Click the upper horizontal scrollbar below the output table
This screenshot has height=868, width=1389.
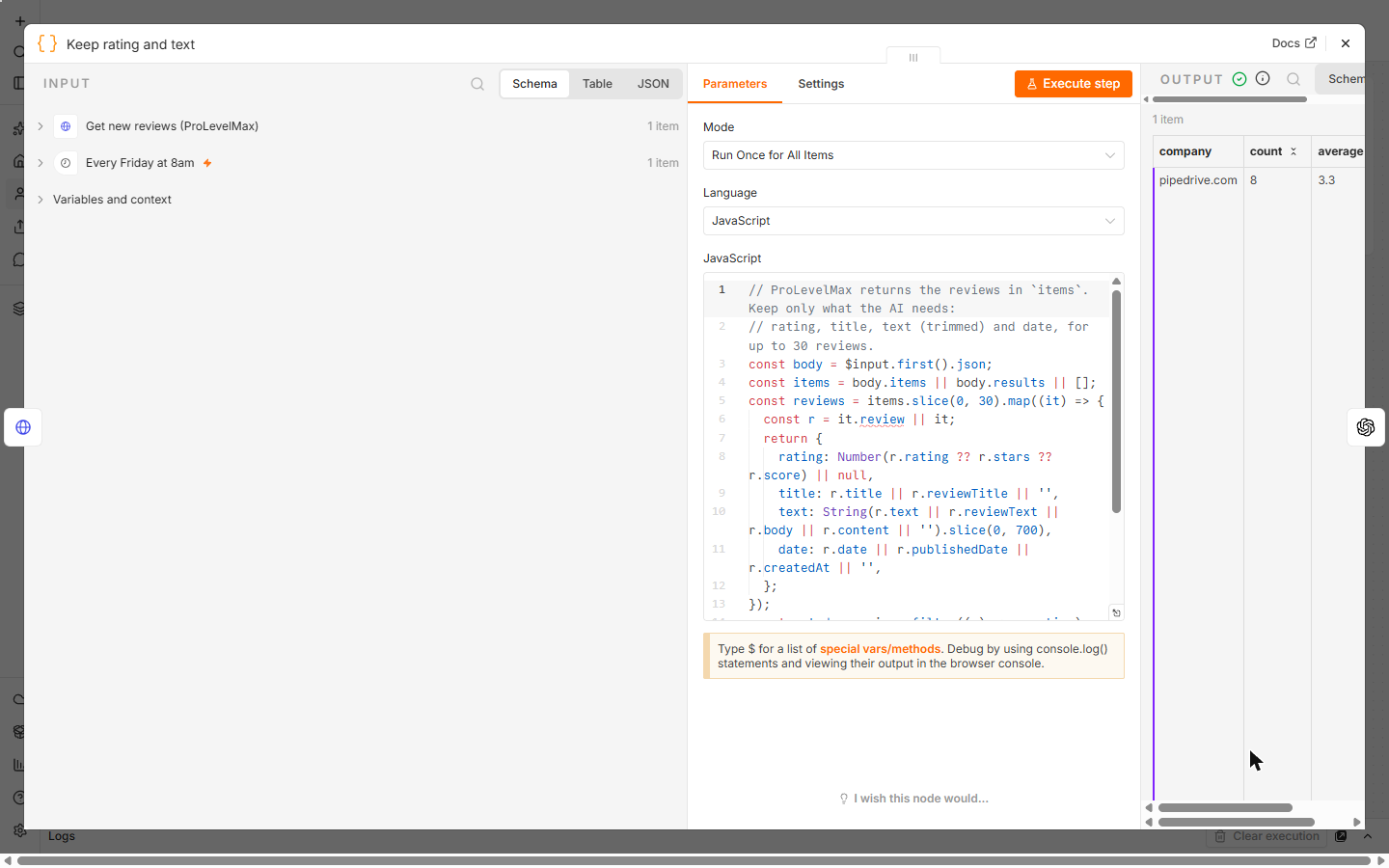[1225, 808]
